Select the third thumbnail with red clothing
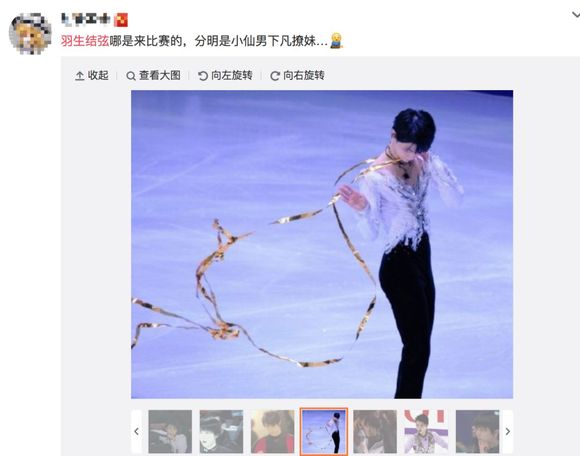 [x=273, y=431]
